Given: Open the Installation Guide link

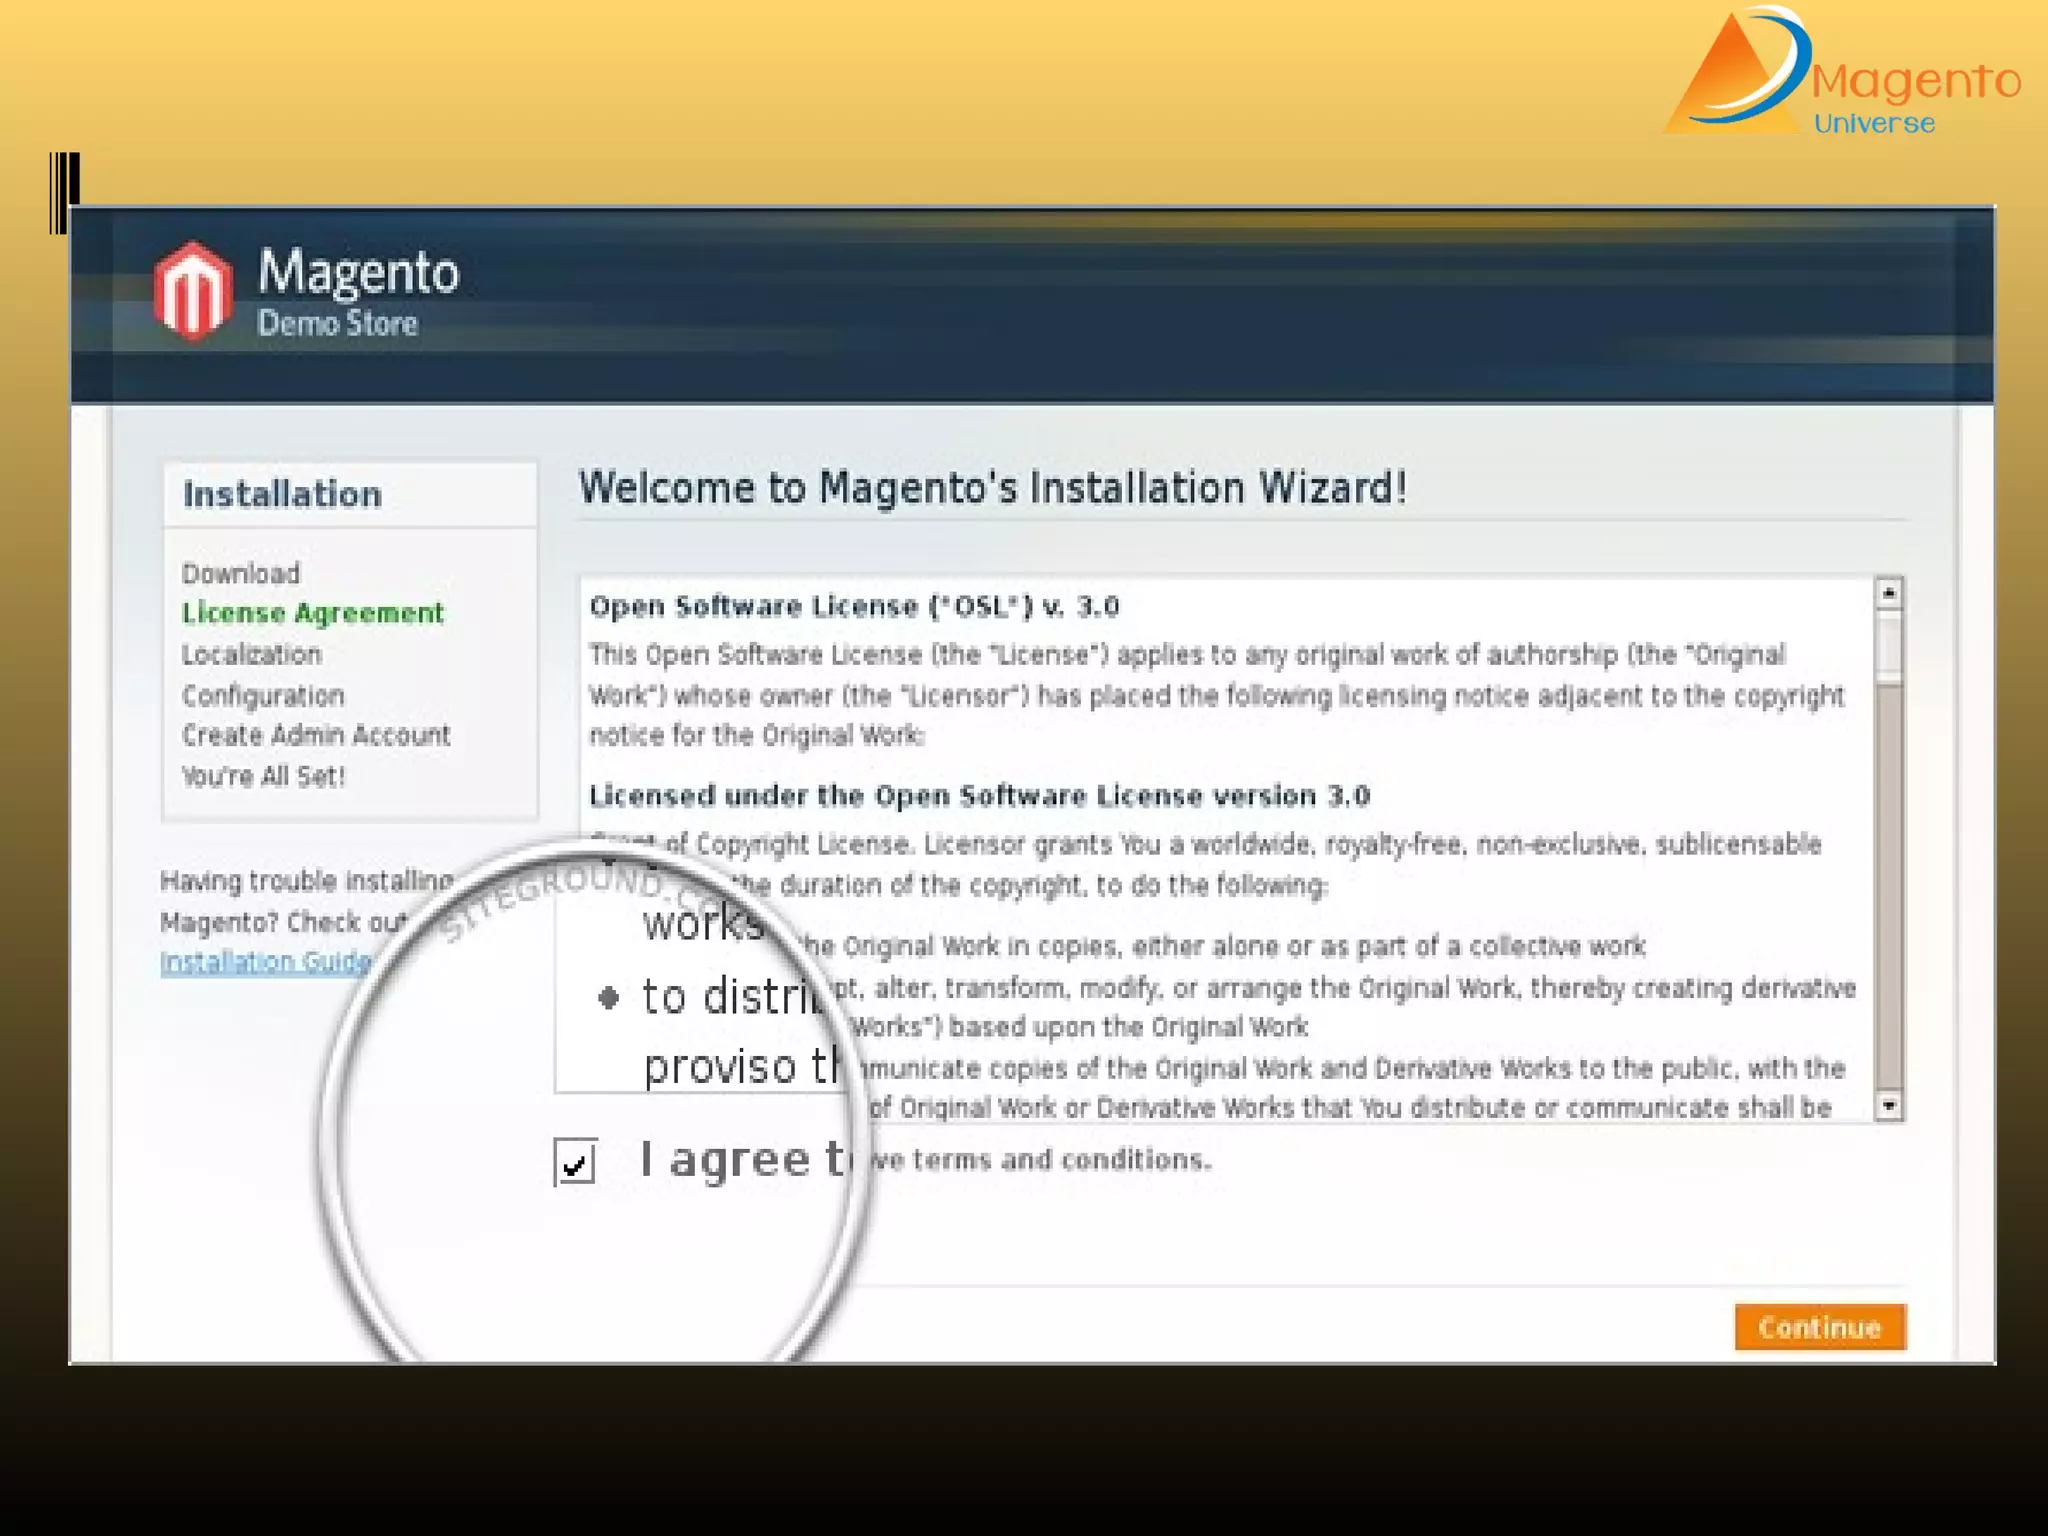Looking at the screenshot, I should pyautogui.click(x=266, y=962).
